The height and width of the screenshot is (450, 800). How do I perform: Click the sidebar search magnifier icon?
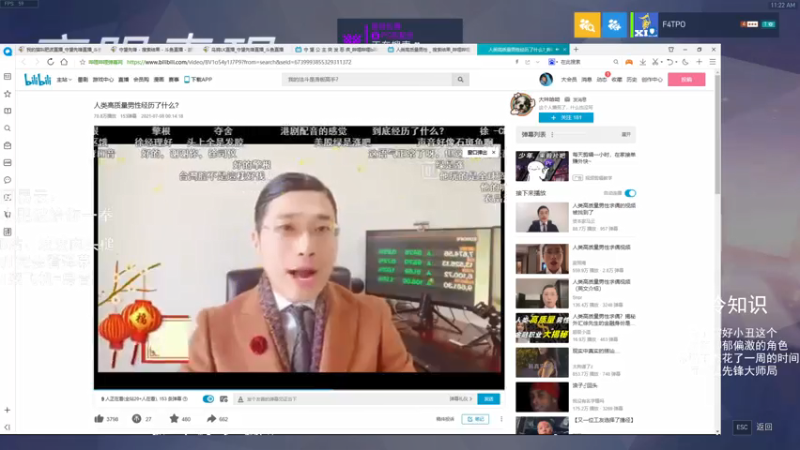7,128
